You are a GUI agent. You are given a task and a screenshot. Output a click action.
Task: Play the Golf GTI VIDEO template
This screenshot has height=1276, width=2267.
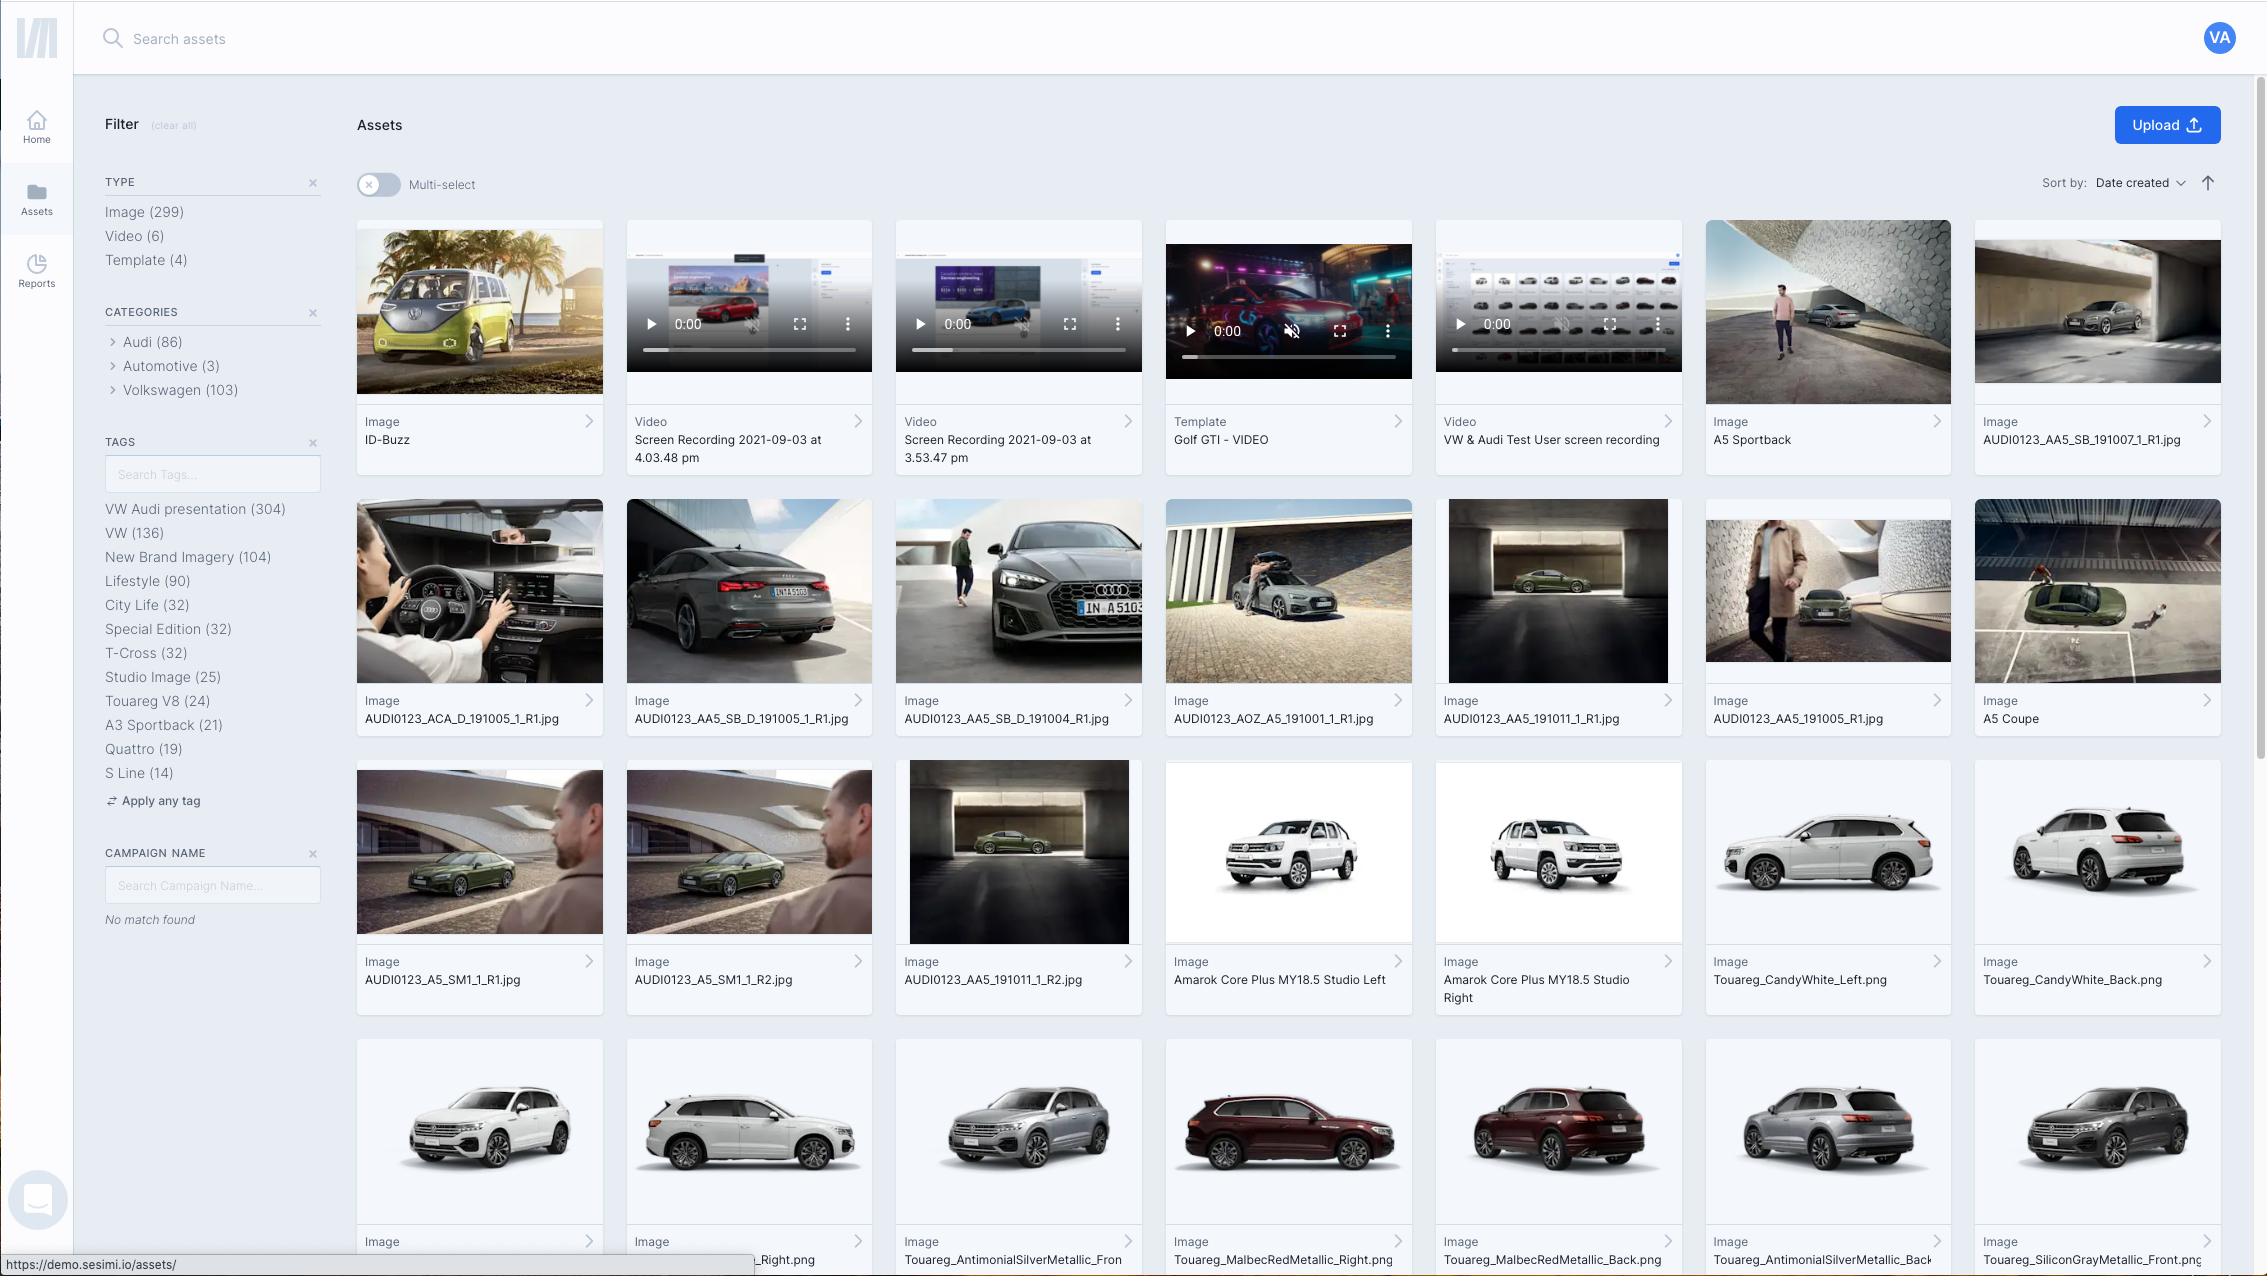[1190, 331]
